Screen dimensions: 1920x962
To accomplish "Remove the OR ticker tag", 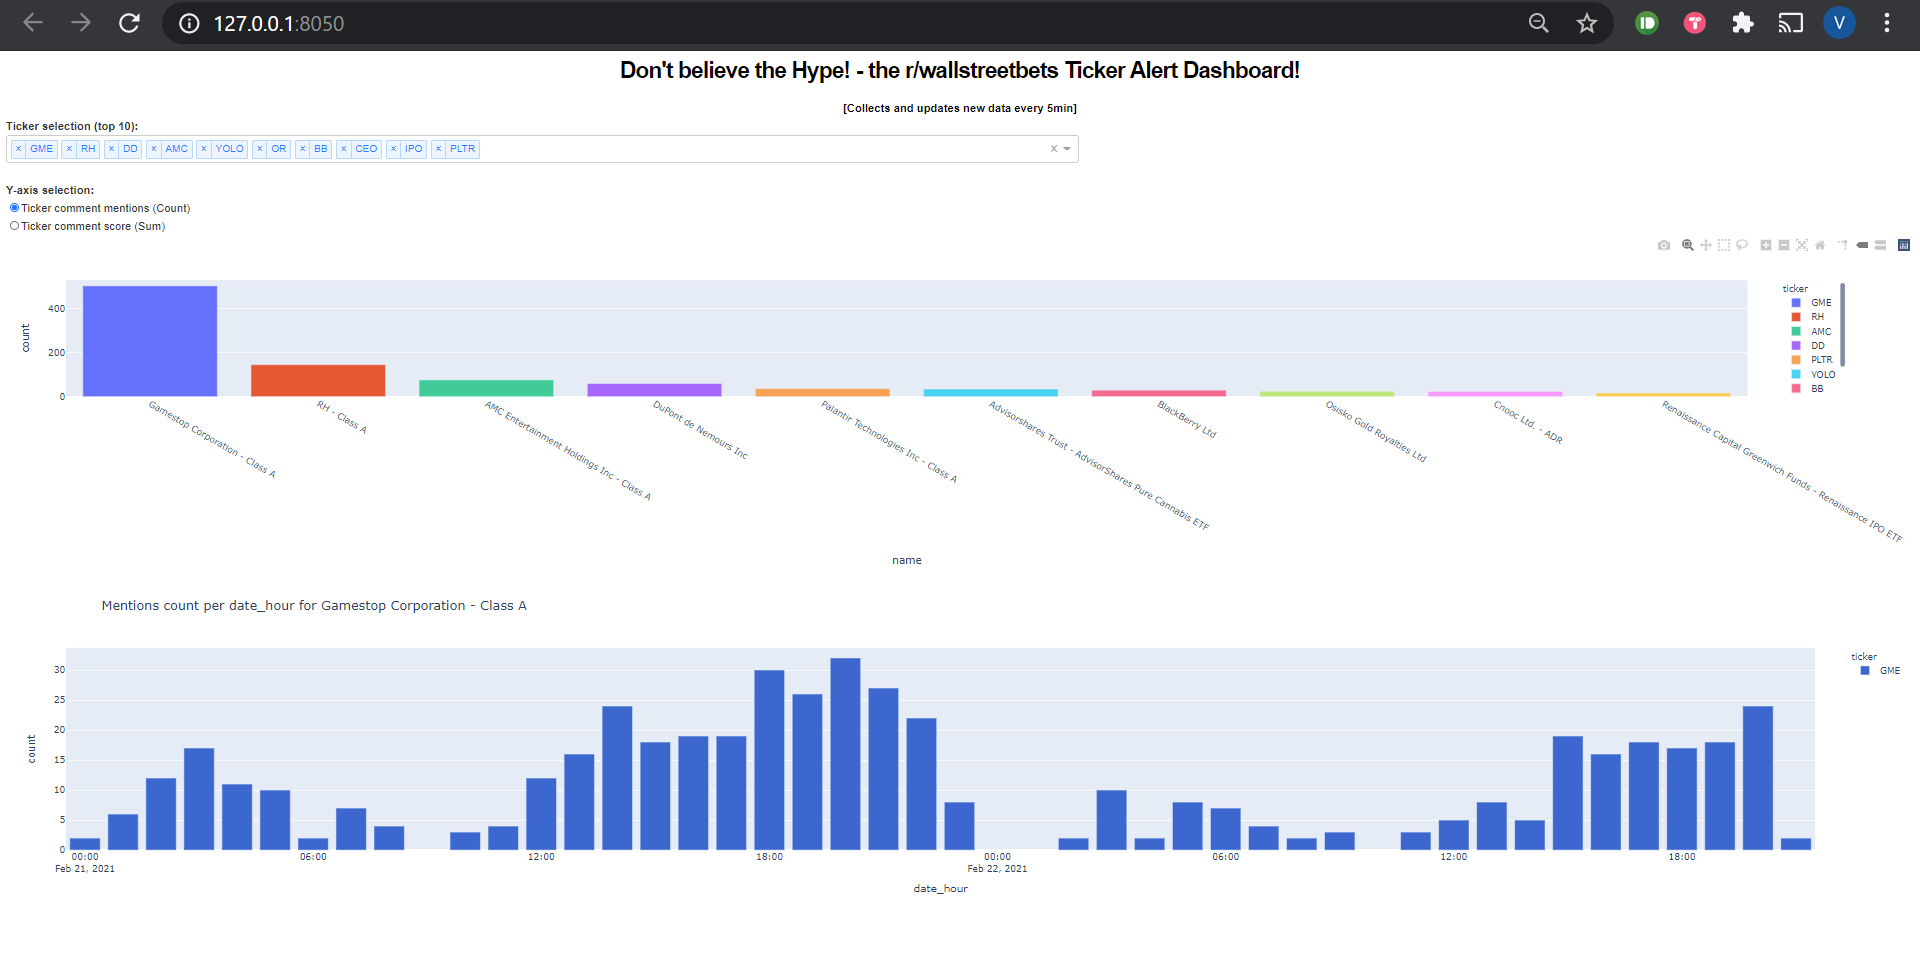I will click(x=260, y=149).
